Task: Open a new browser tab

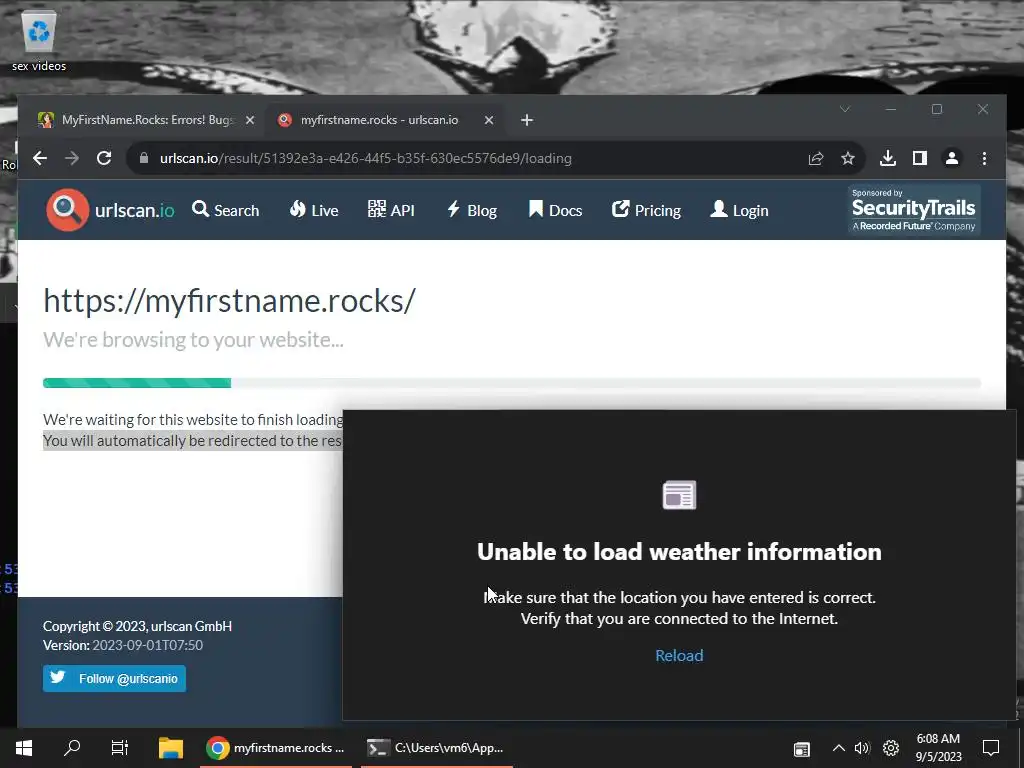Action: click(x=527, y=120)
